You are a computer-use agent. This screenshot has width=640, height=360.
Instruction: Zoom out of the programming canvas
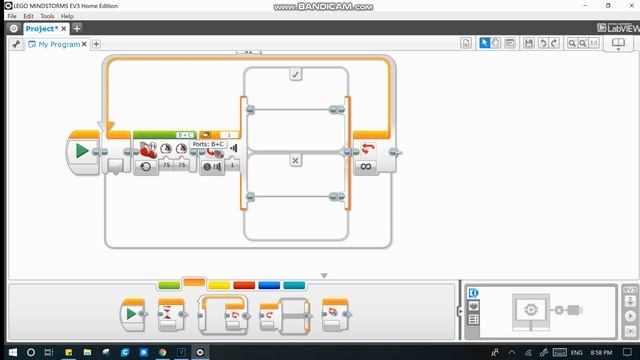[x=572, y=43]
